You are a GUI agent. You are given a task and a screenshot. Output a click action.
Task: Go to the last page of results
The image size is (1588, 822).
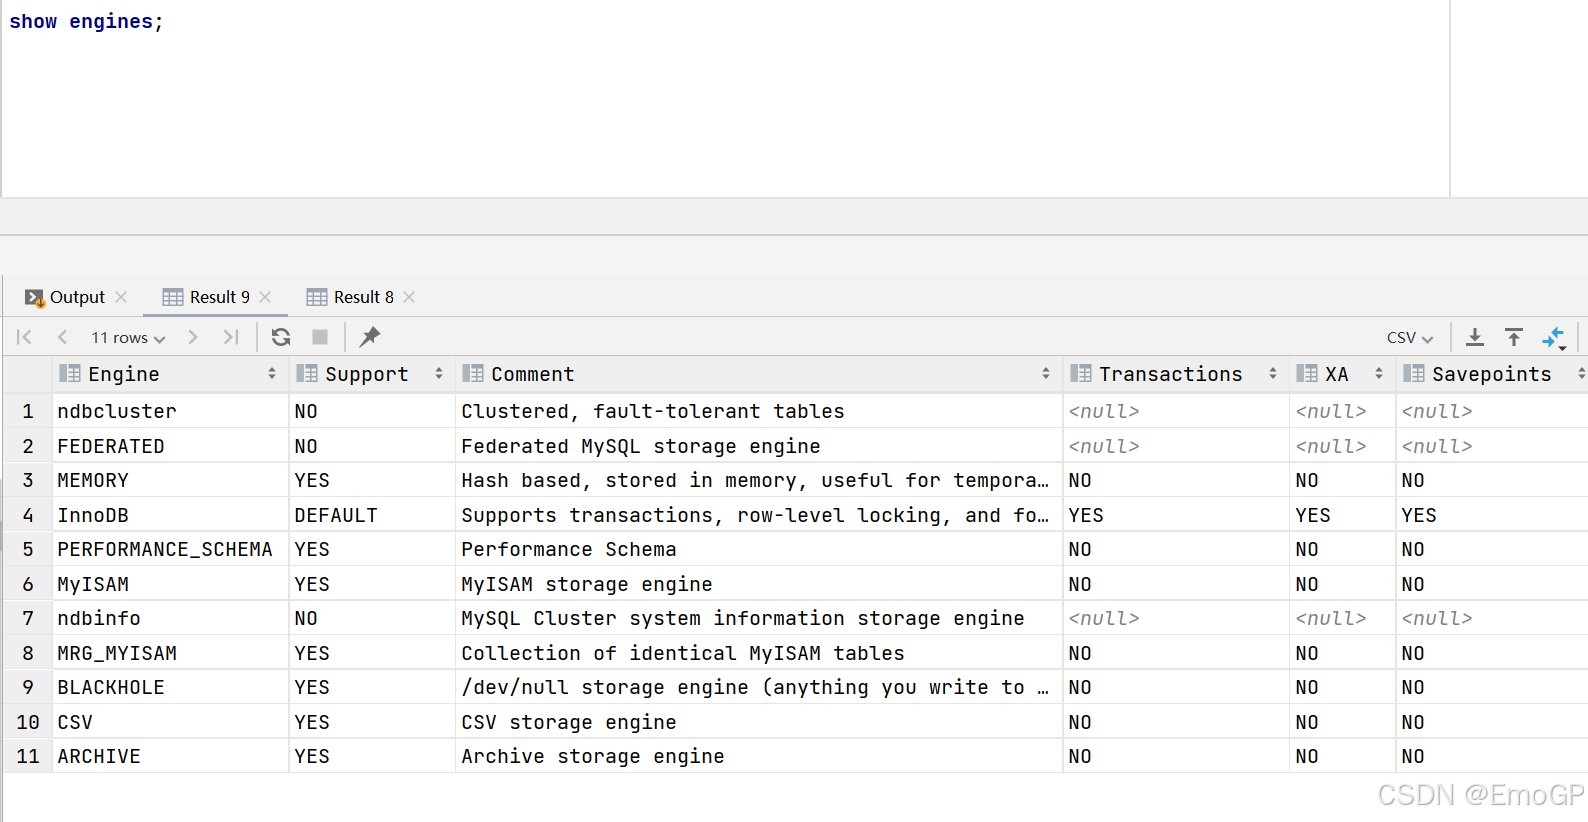pos(231,337)
